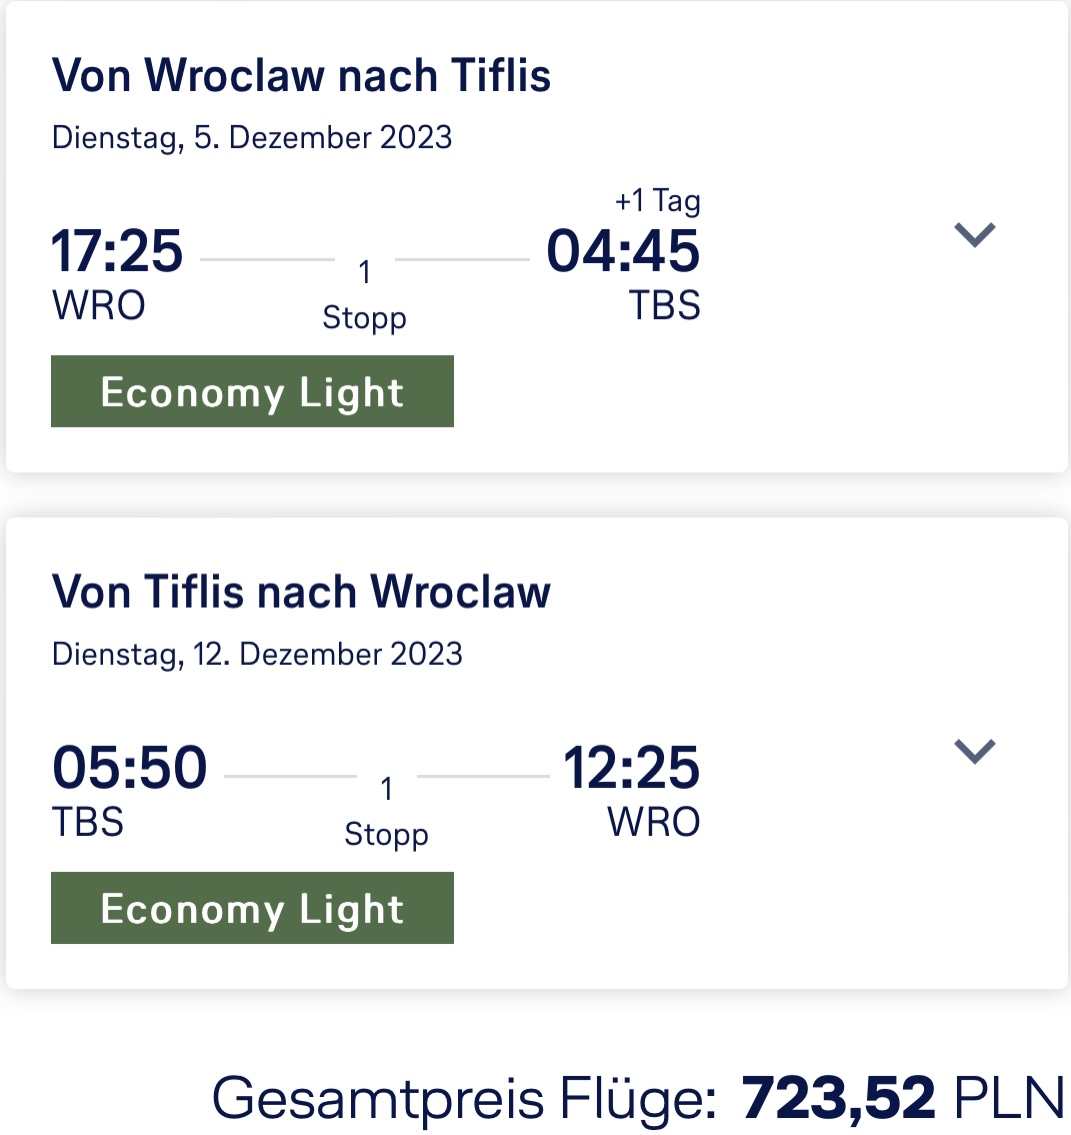Open the Von Tiflis nach Wroclaw heading
Image resolution: width=1071 pixels, height=1135 pixels.
[x=301, y=592]
